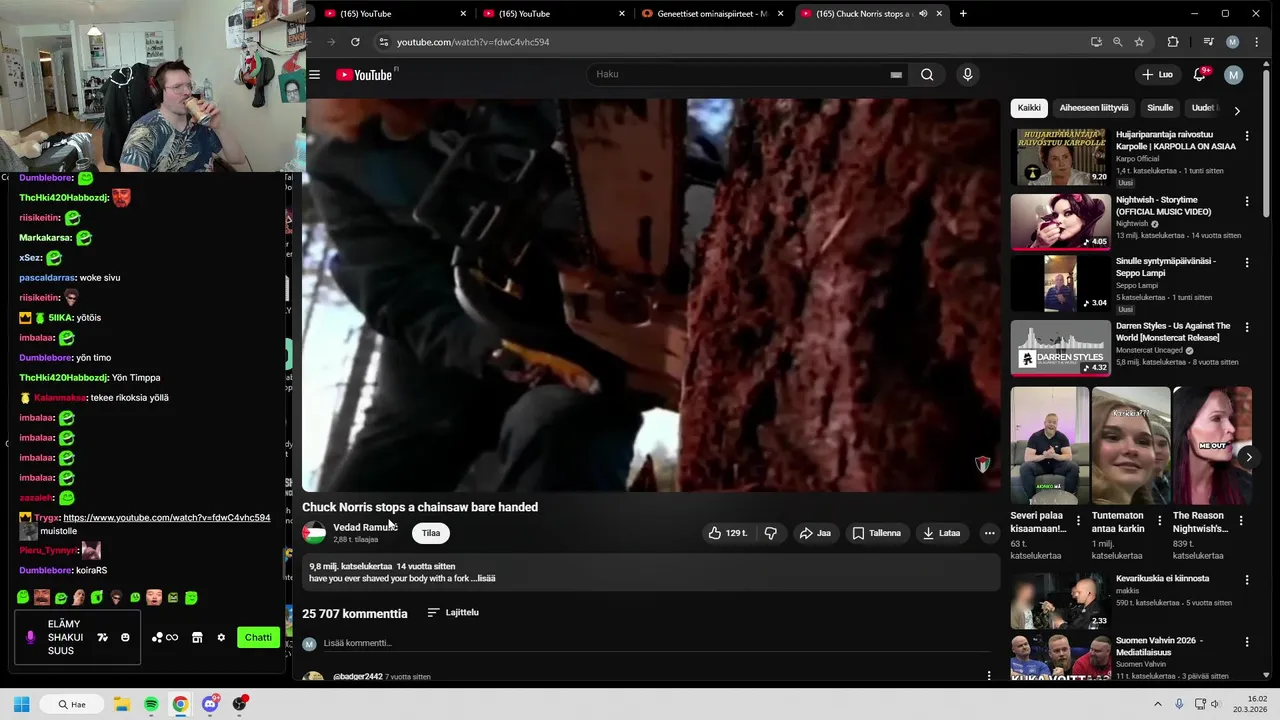Open the YouTube account avatar menu
This screenshot has height=720, width=1280.
click(1234, 74)
